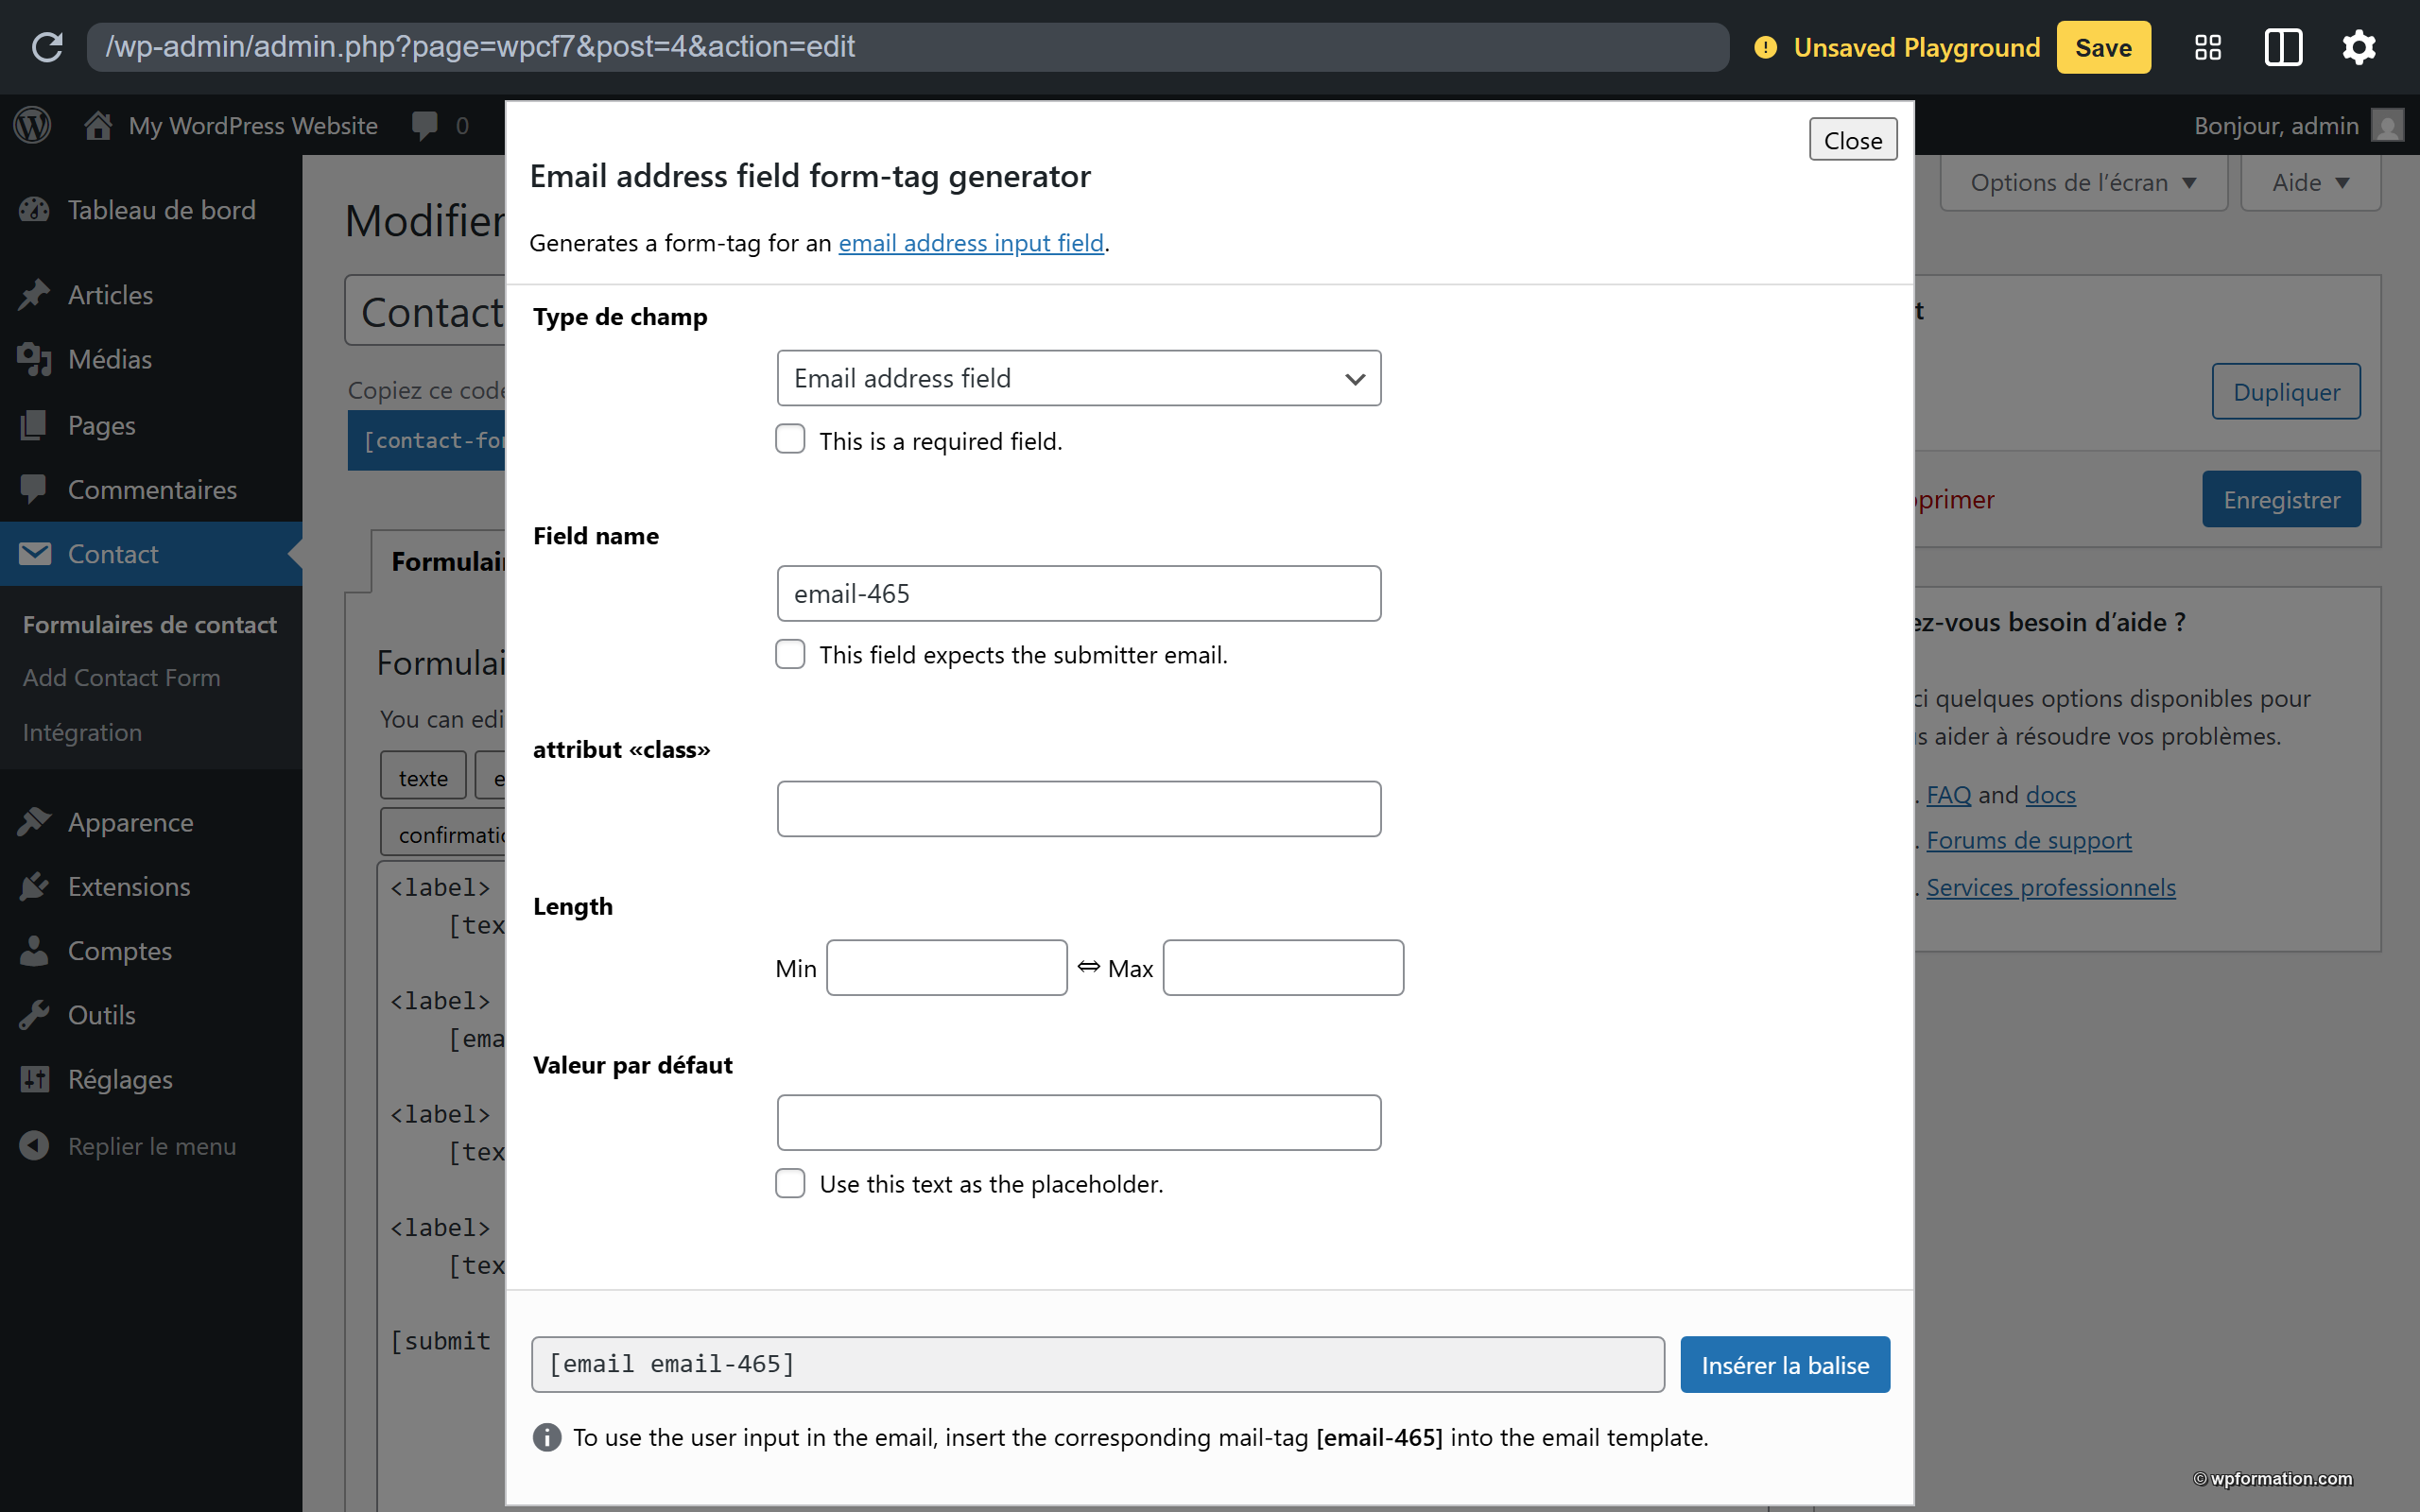Expand the Aide help panel
Image resolution: width=2420 pixels, height=1512 pixels.
click(2310, 182)
